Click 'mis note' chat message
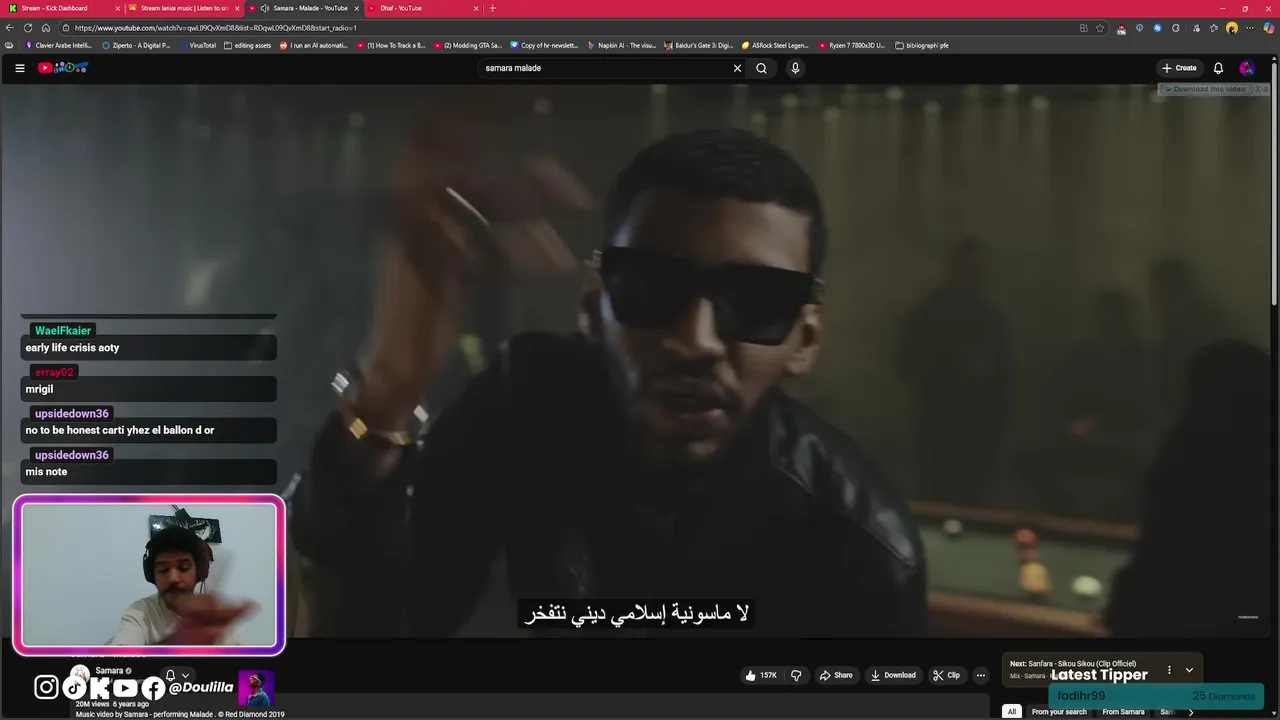The height and width of the screenshot is (720, 1280). point(46,471)
